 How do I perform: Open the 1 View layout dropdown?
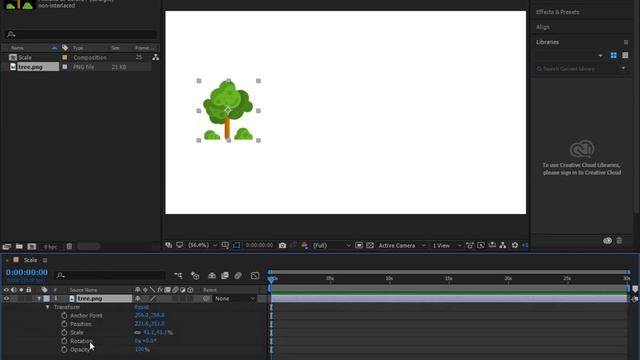(x=447, y=245)
